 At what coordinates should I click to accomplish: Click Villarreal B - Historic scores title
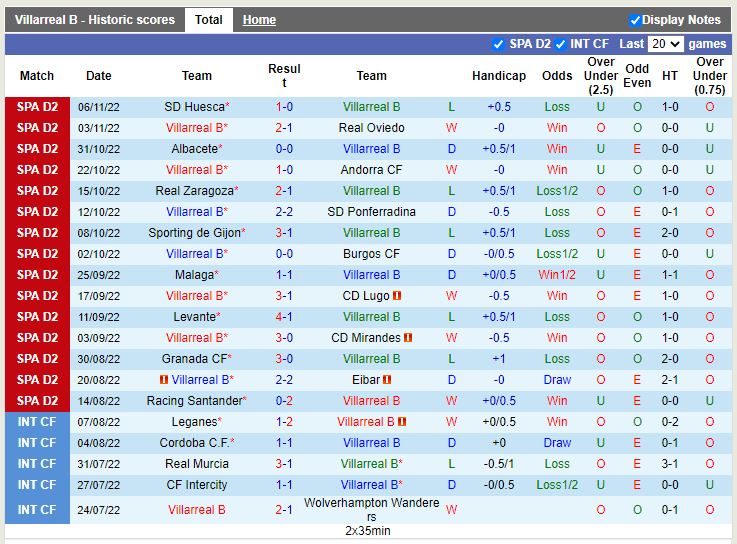94,20
